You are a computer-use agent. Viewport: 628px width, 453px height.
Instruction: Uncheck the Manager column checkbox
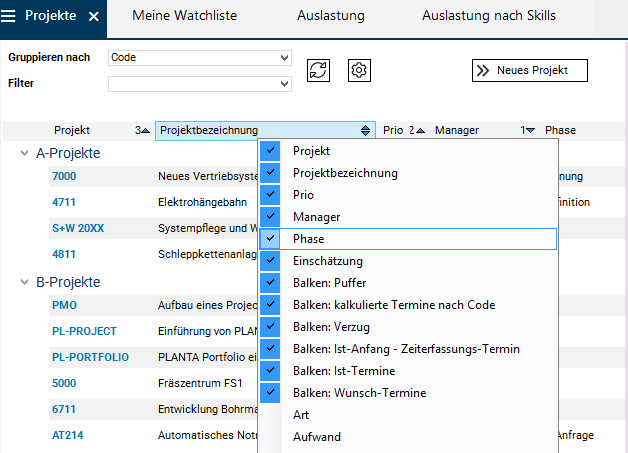270,217
